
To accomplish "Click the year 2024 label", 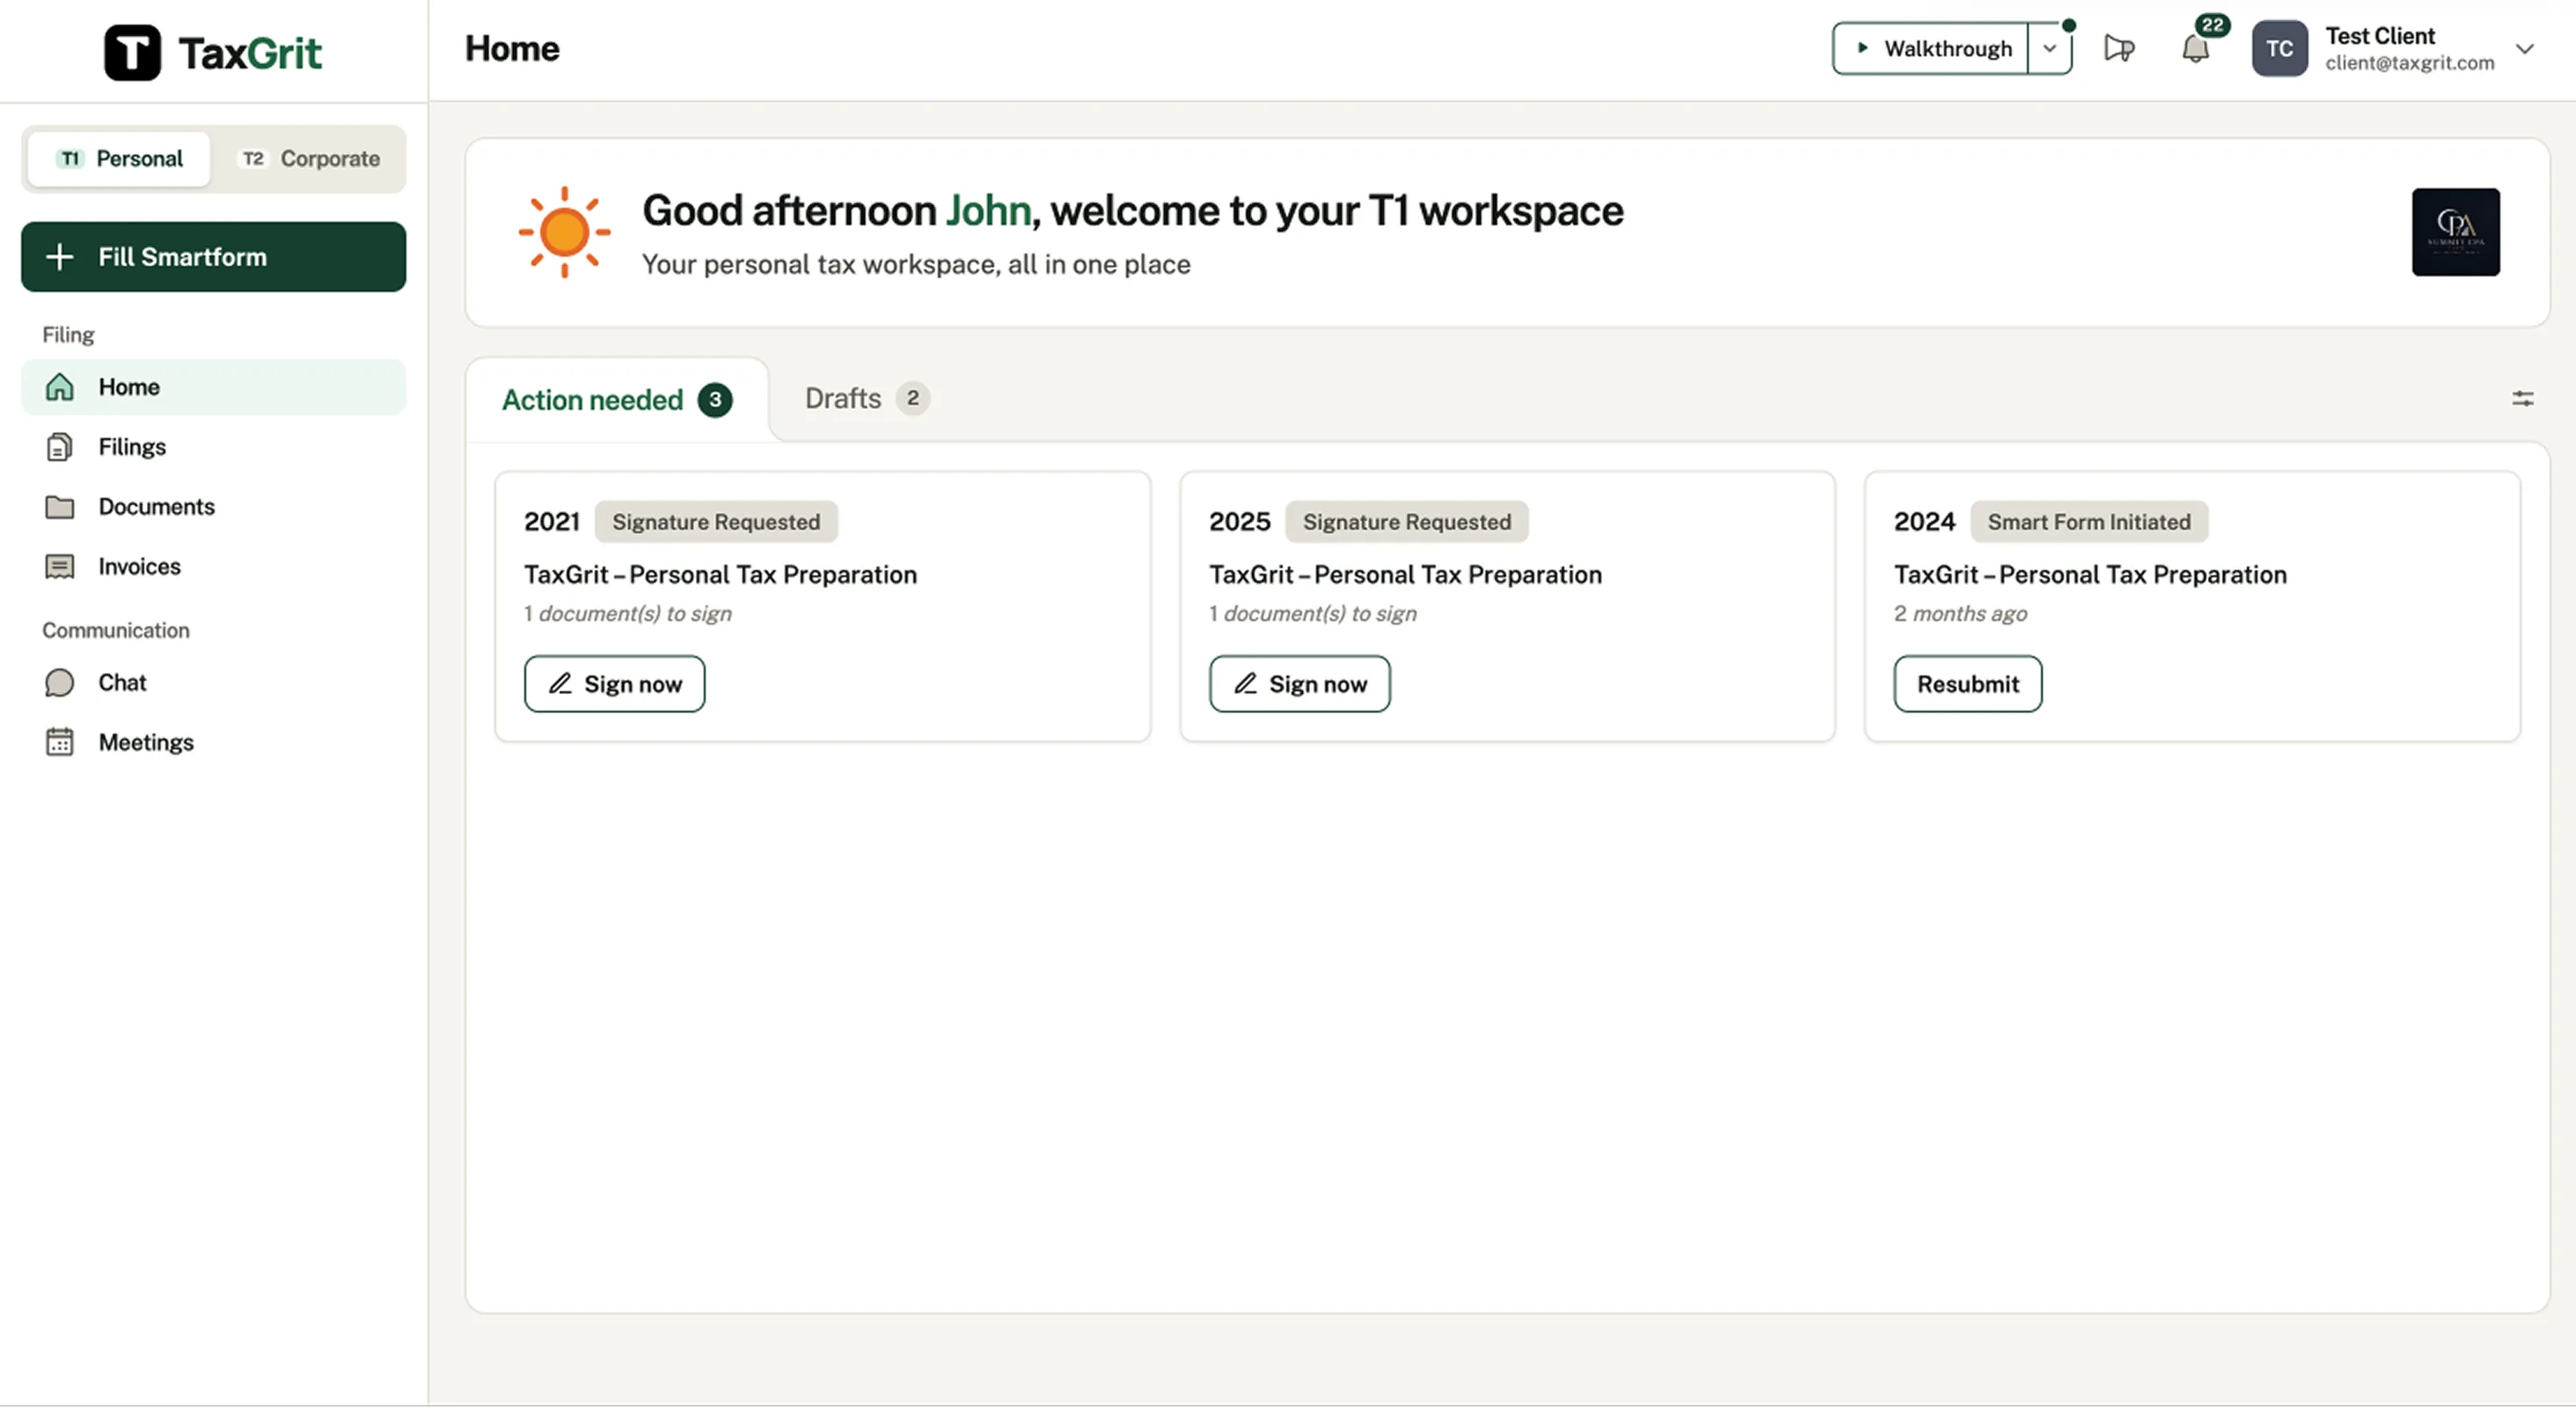I will tap(1924, 522).
